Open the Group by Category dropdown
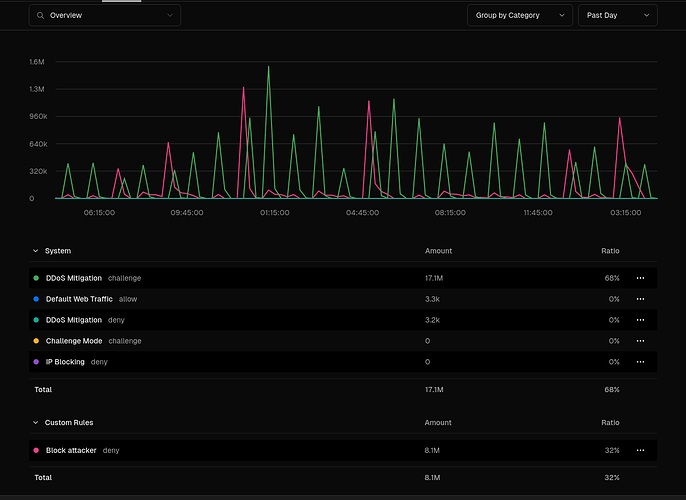 520,15
